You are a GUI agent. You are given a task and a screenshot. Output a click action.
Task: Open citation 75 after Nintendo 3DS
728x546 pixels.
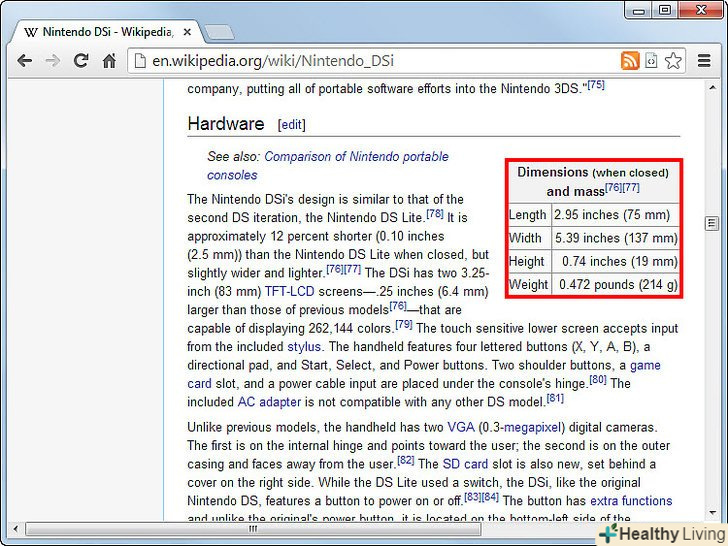(596, 85)
